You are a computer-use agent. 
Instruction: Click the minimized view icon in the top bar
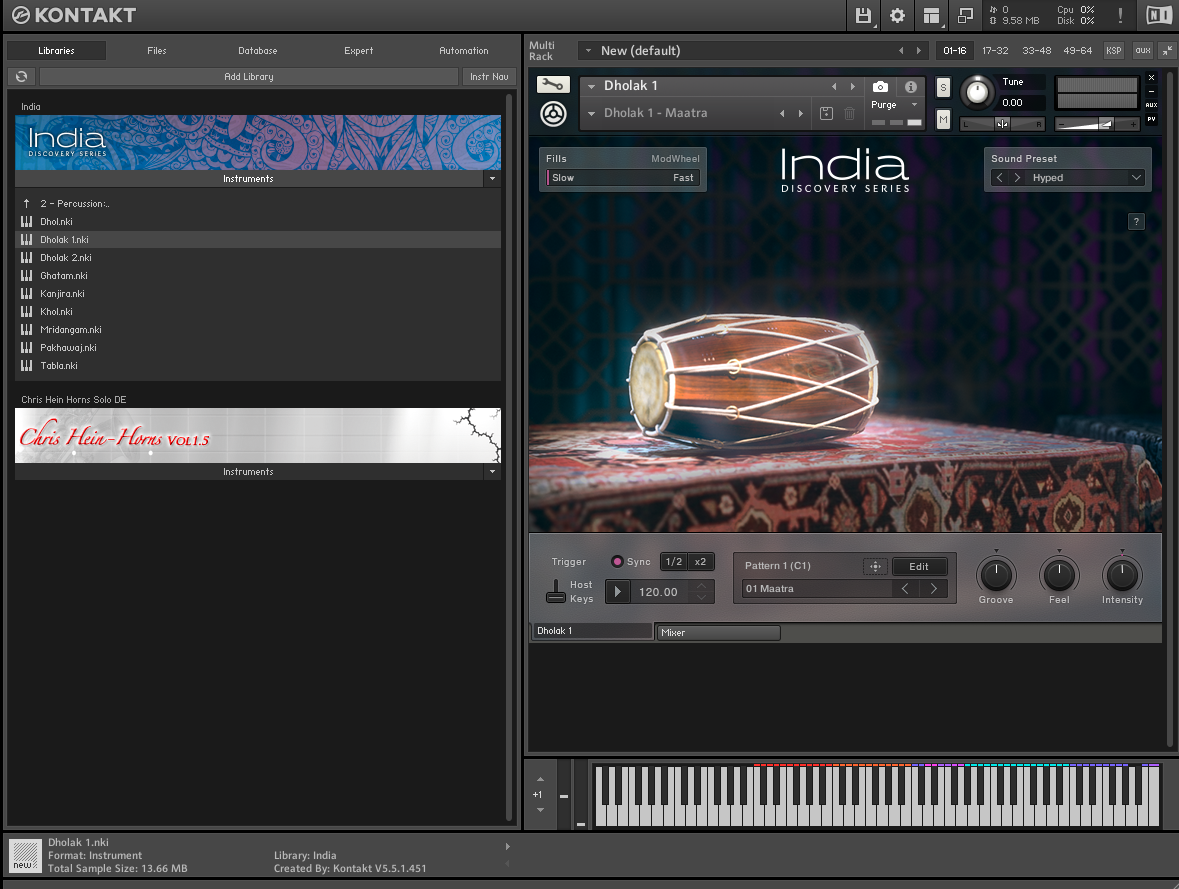(x=965, y=16)
